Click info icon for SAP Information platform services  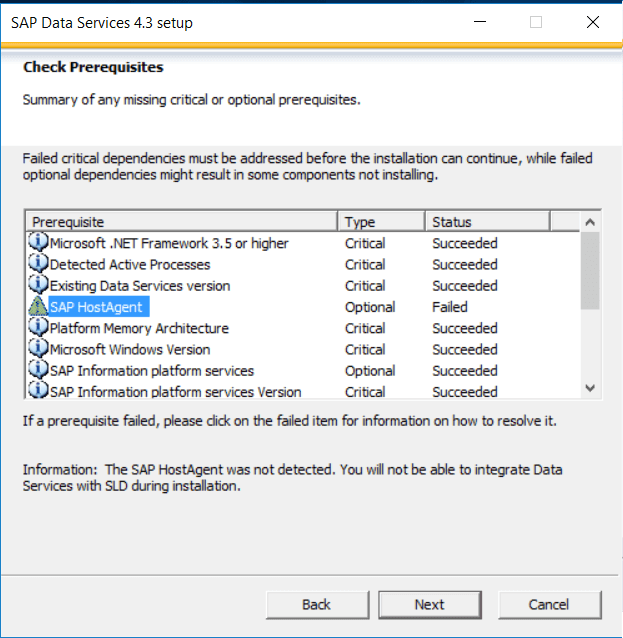[38, 369]
